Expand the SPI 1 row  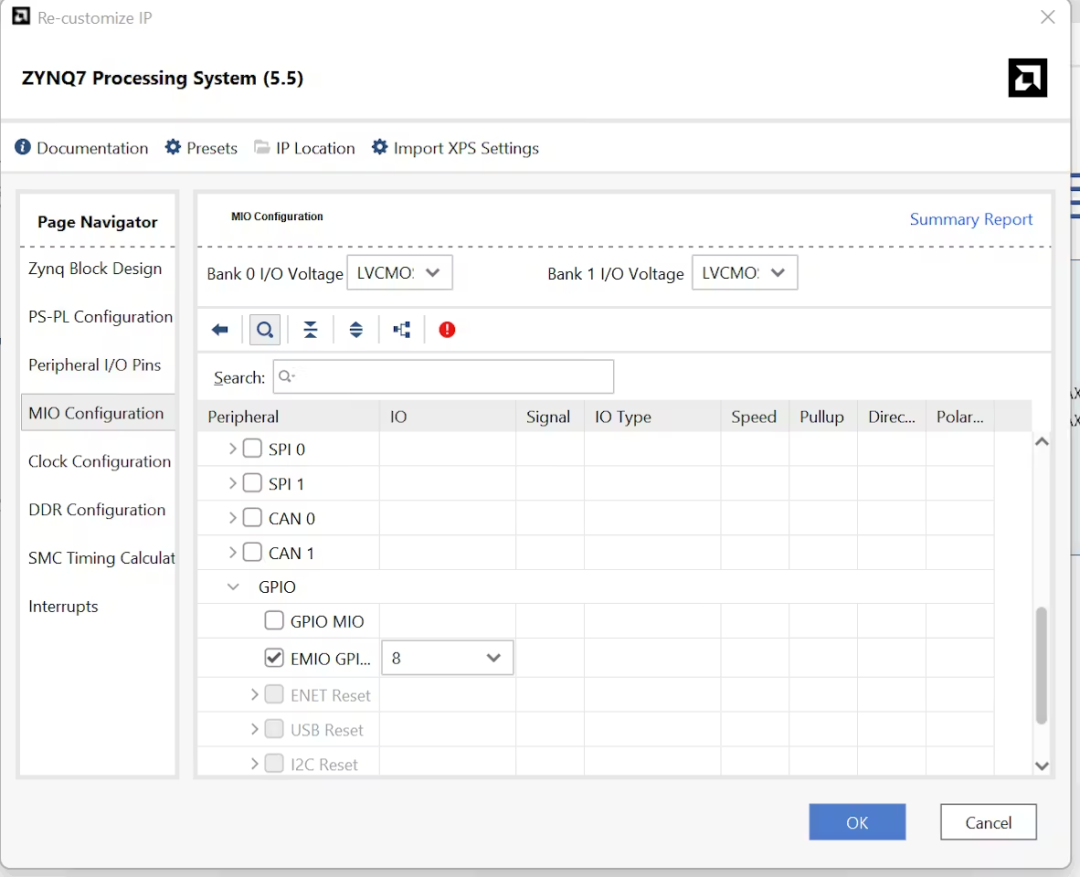click(x=233, y=483)
